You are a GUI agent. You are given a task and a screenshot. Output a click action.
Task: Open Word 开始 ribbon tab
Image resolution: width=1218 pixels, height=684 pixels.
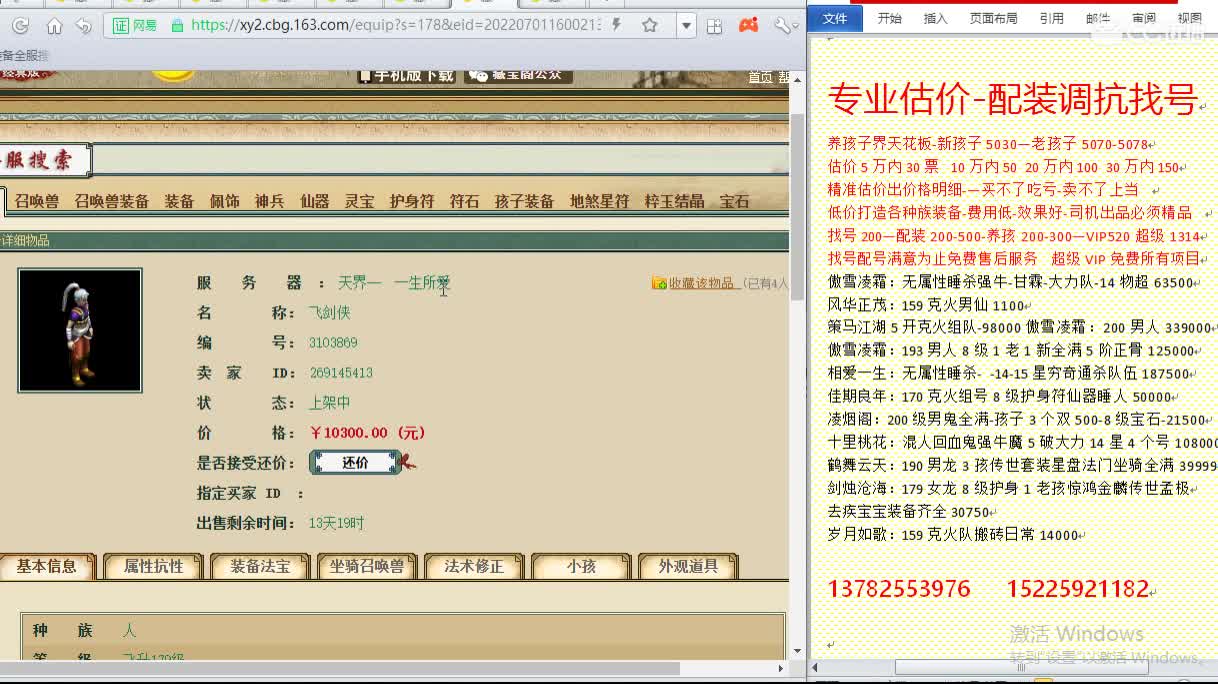coord(889,18)
